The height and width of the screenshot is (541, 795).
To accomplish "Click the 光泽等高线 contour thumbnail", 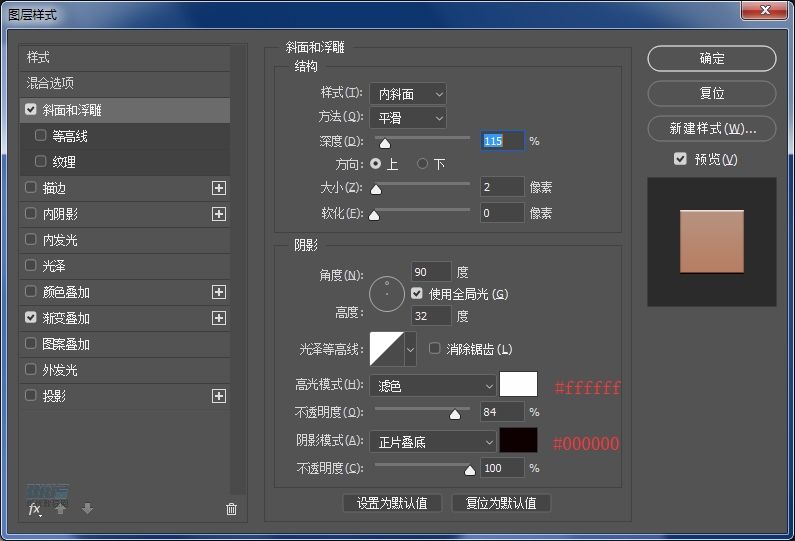I will (387, 349).
